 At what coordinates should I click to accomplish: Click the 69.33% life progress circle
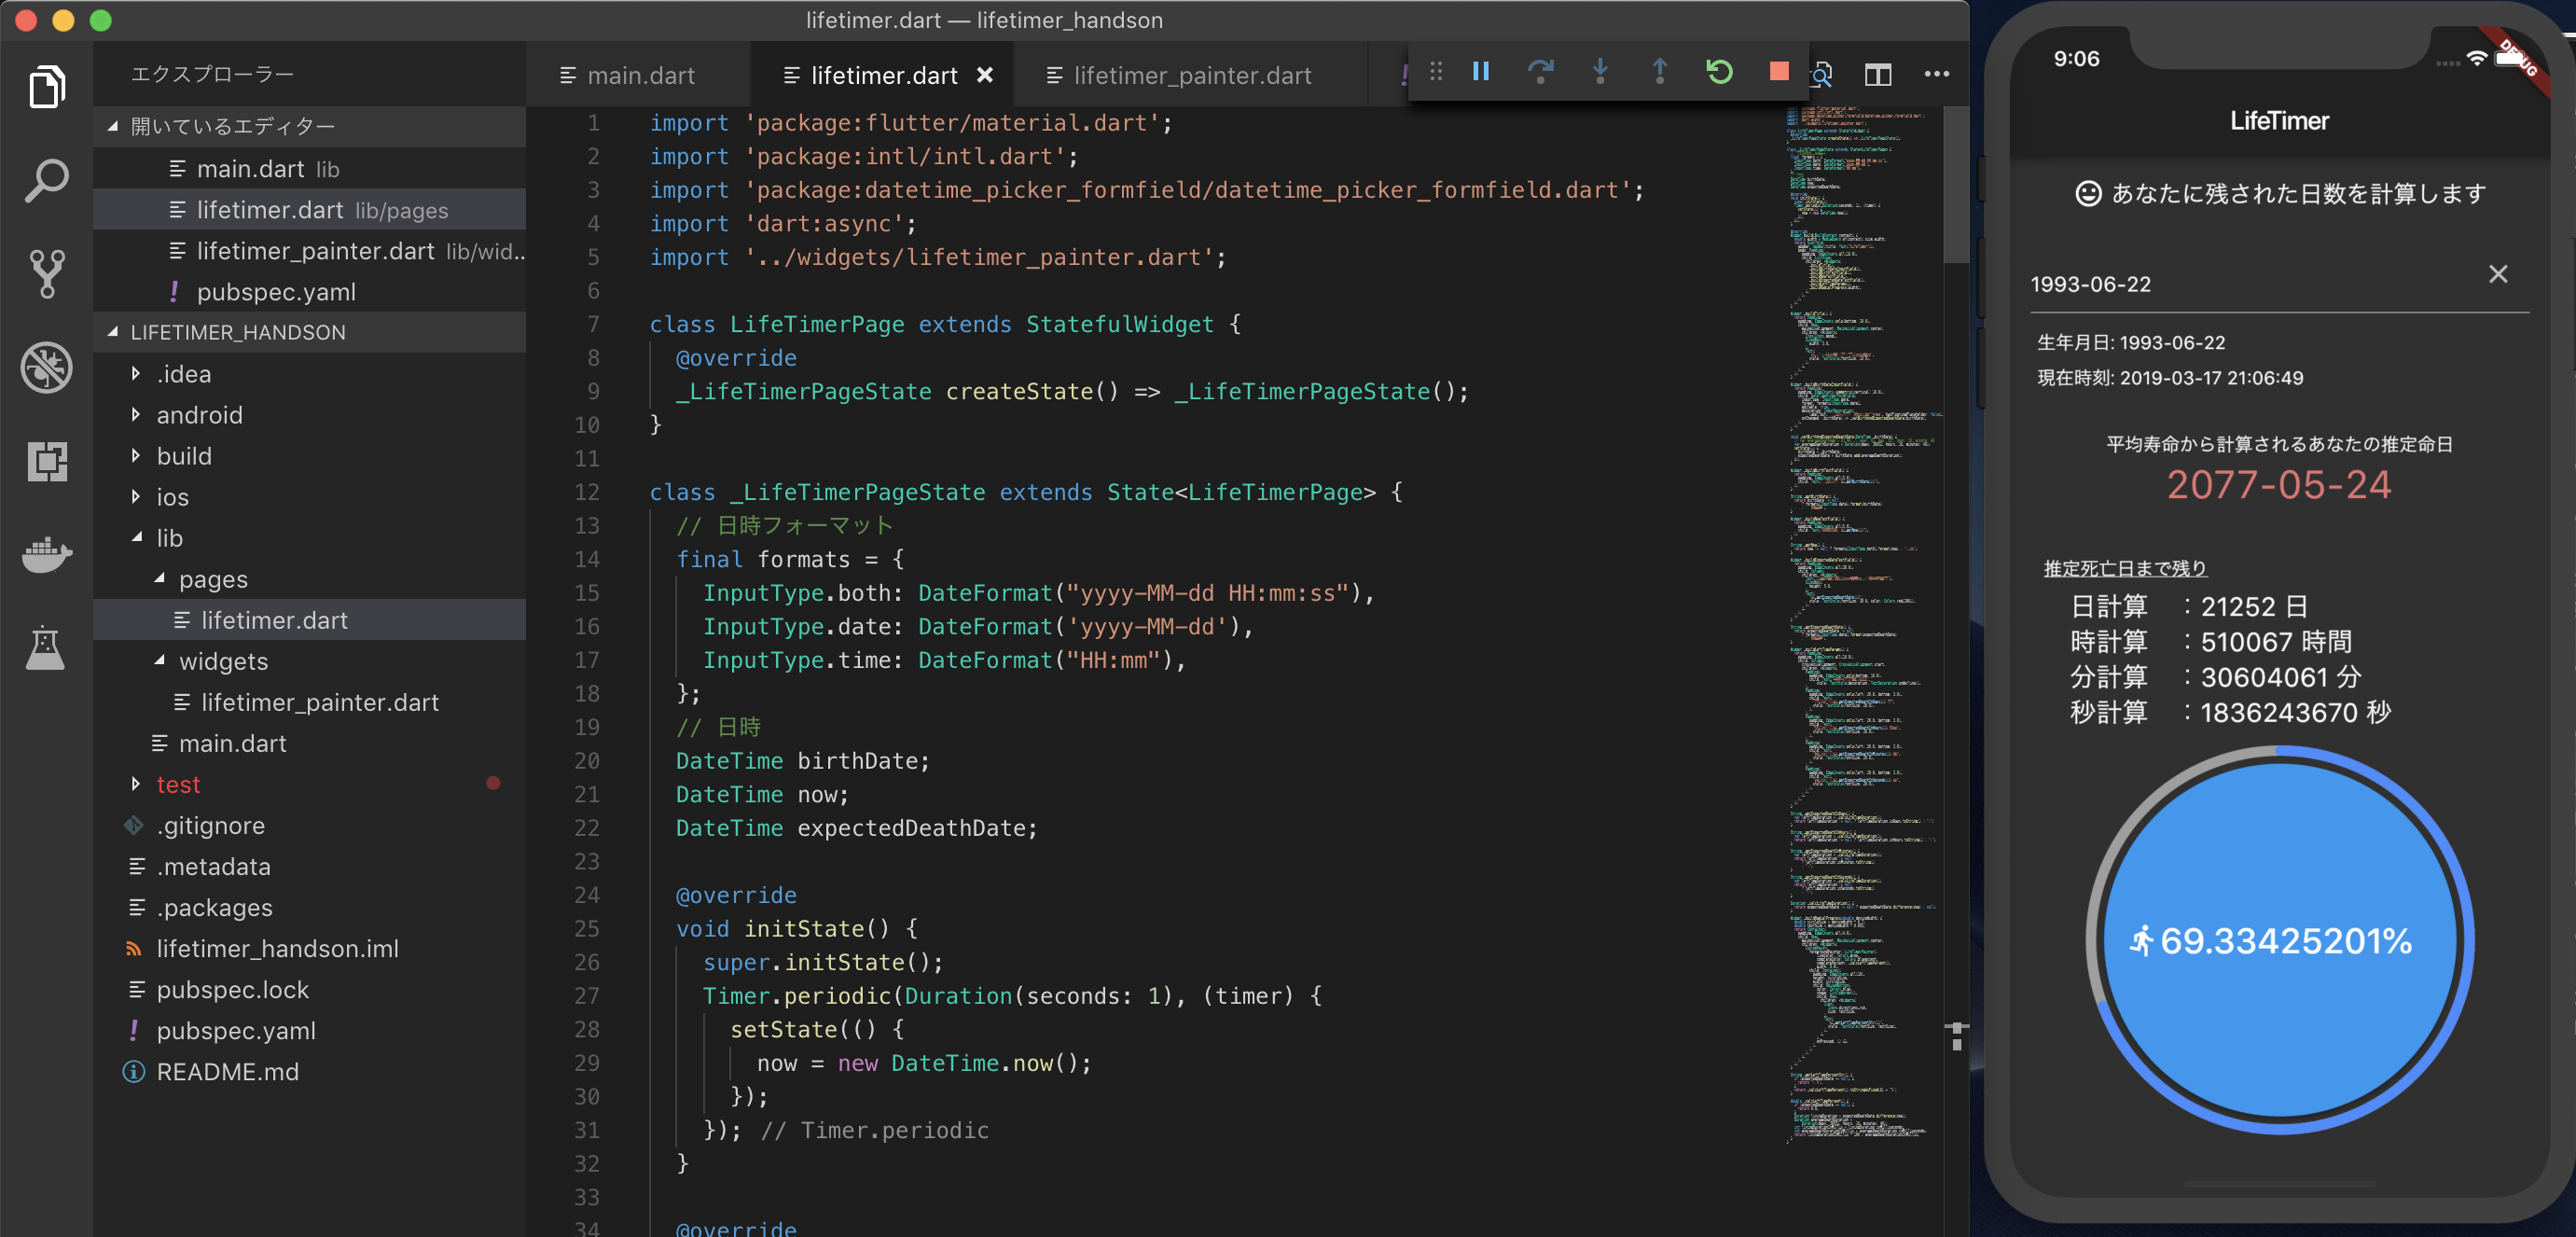point(2279,940)
